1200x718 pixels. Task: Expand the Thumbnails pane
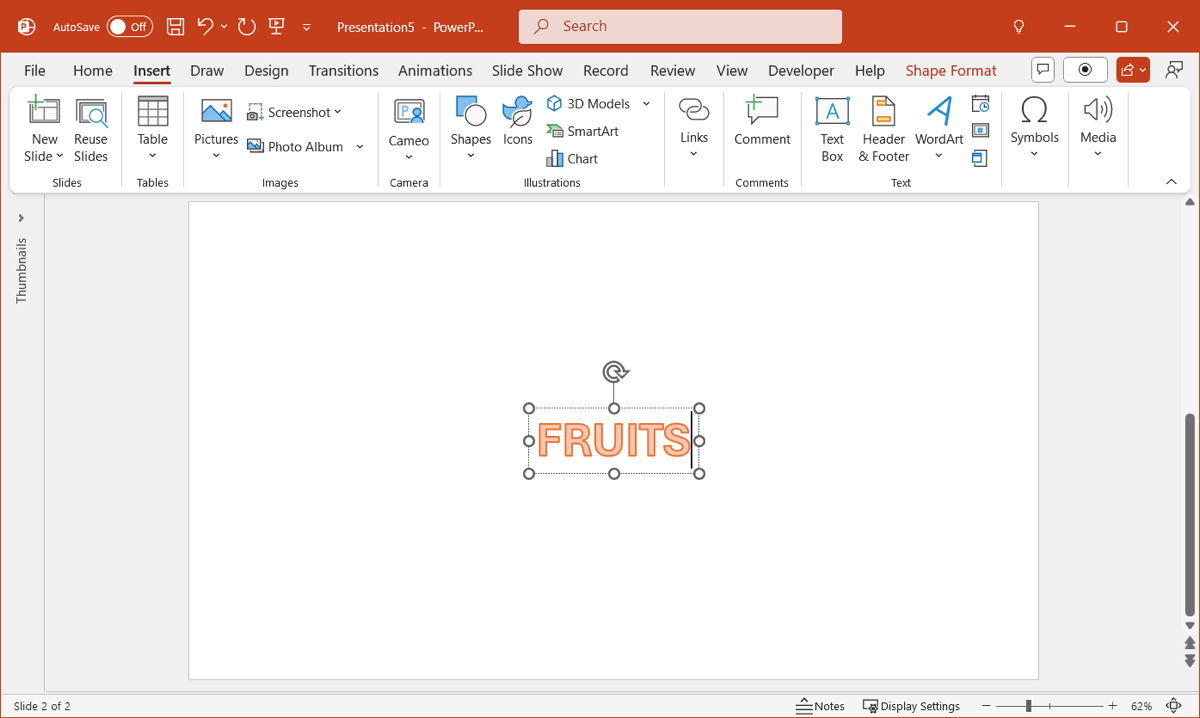pyautogui.click(x=21, y=218)
